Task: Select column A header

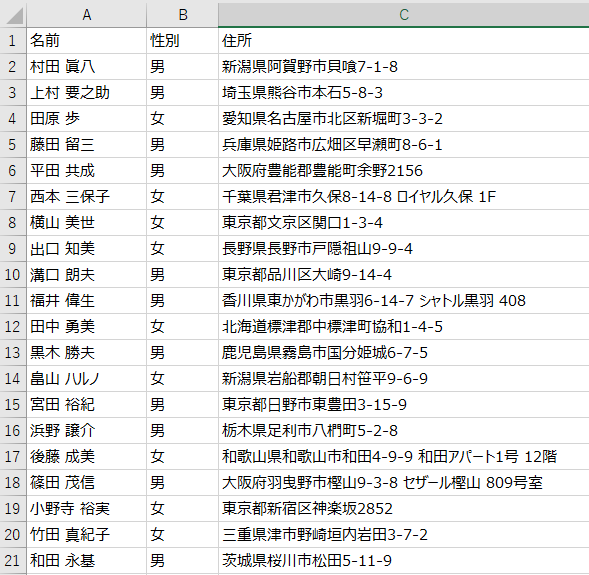Action: click(86, 15)
